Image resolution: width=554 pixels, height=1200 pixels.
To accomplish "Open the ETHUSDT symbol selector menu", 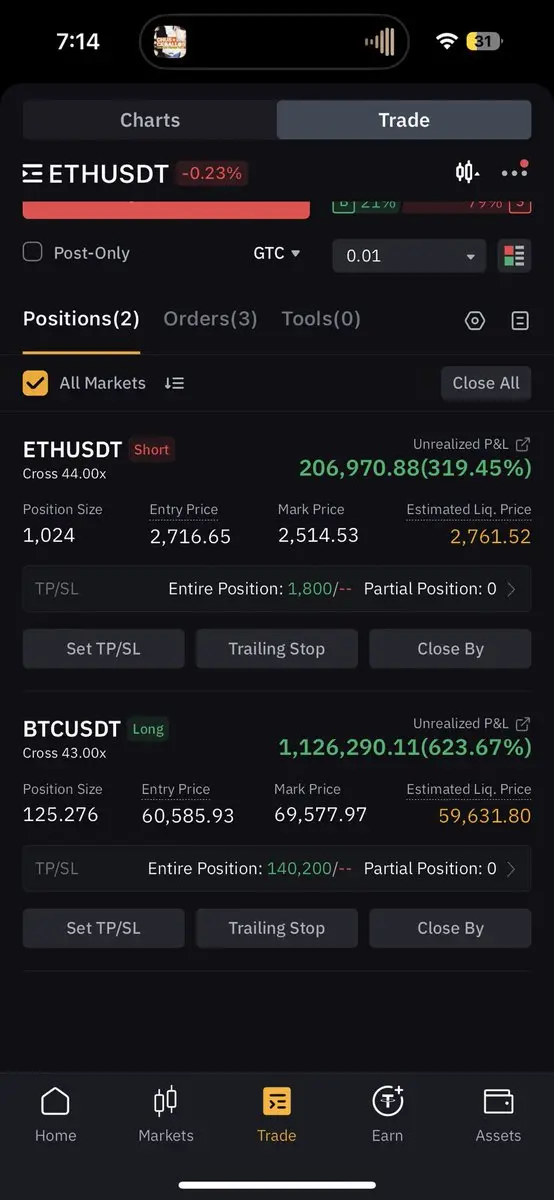I will tap(96, 173).
